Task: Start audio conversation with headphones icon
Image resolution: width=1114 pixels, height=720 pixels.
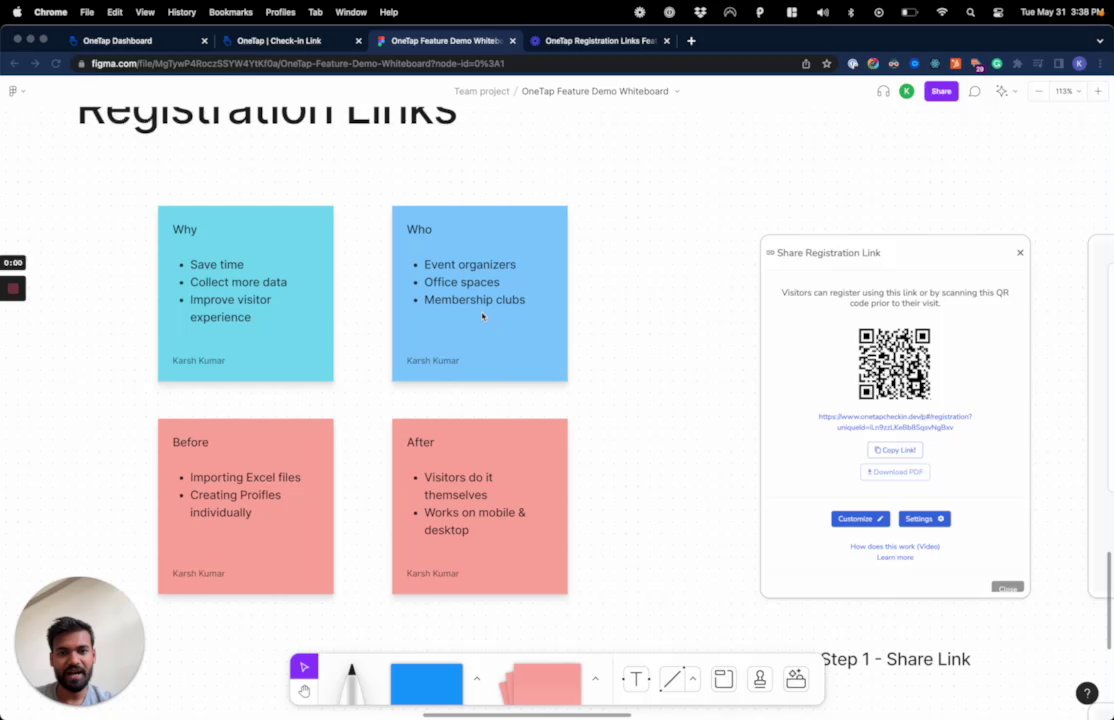Action: click(882, 91)
